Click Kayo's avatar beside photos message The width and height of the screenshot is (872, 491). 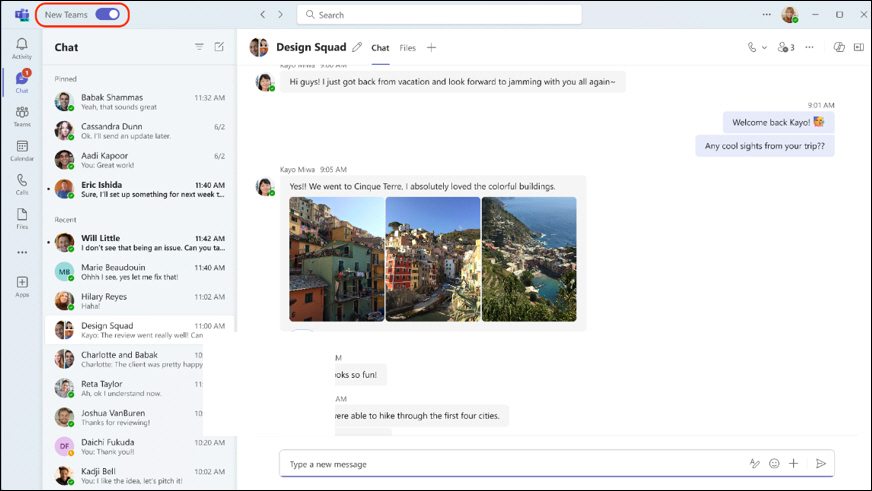tap(265, 186)
